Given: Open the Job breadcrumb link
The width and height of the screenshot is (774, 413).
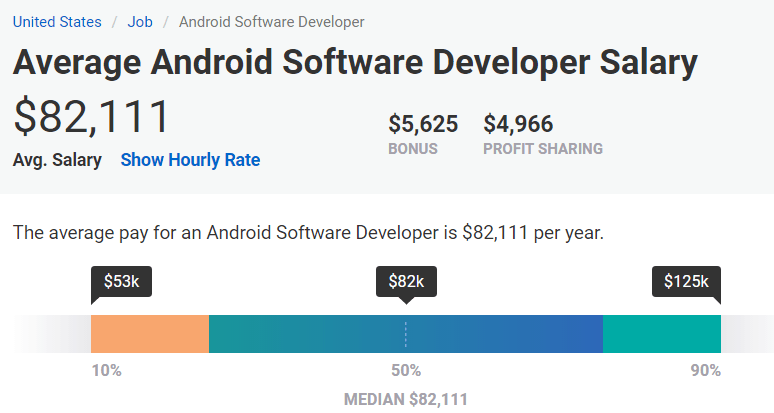Looking at the screenshot, I should 140,21.
